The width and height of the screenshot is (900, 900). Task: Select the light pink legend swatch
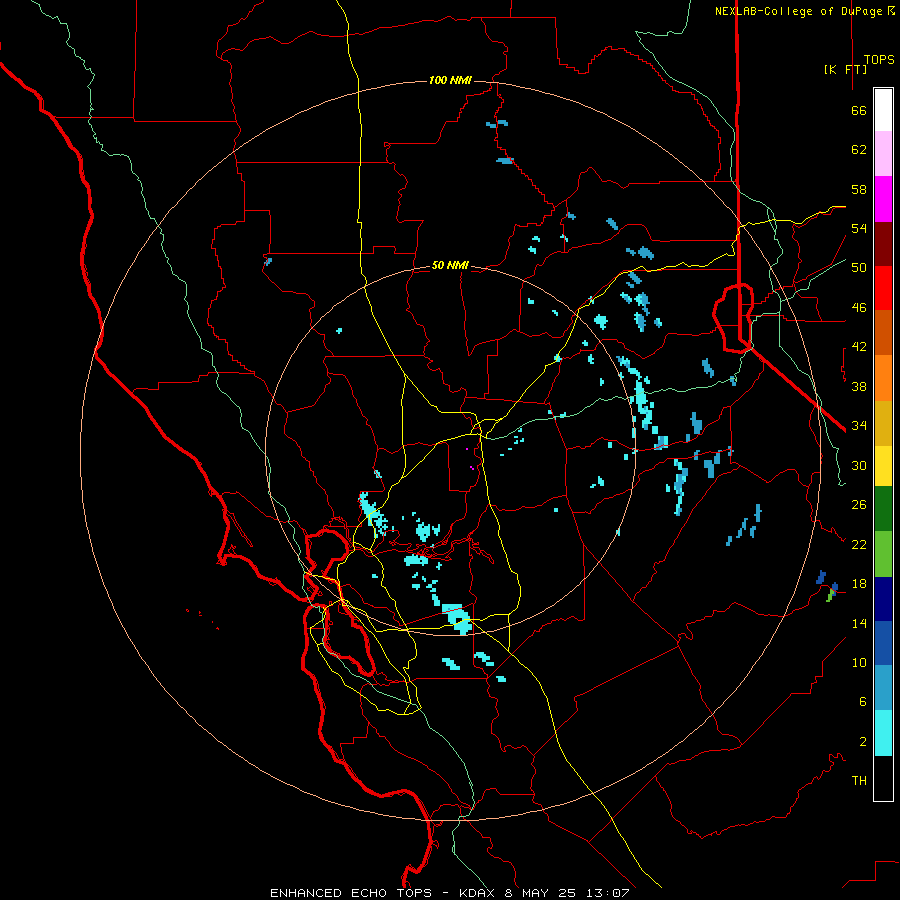click(x=883, y=154)
